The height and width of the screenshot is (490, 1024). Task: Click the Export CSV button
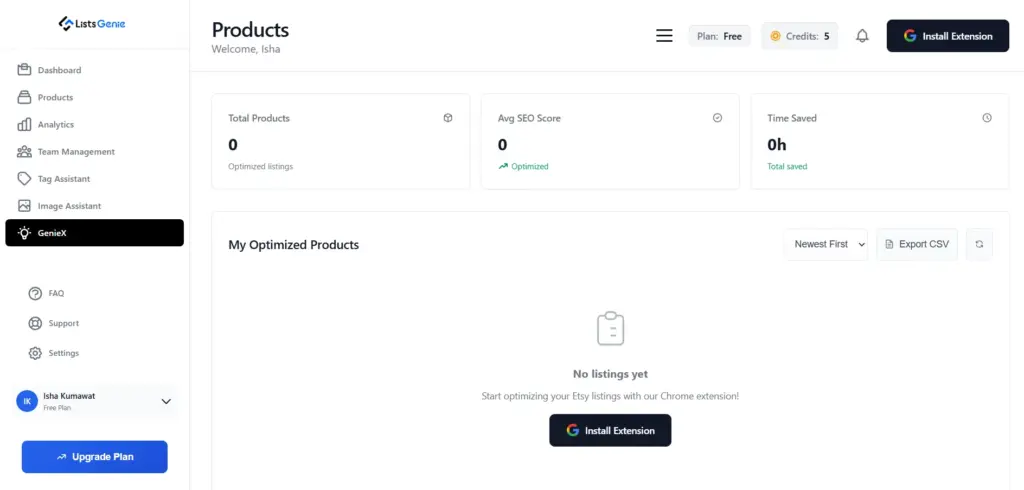pyautogui.click(x=917, y=244)
